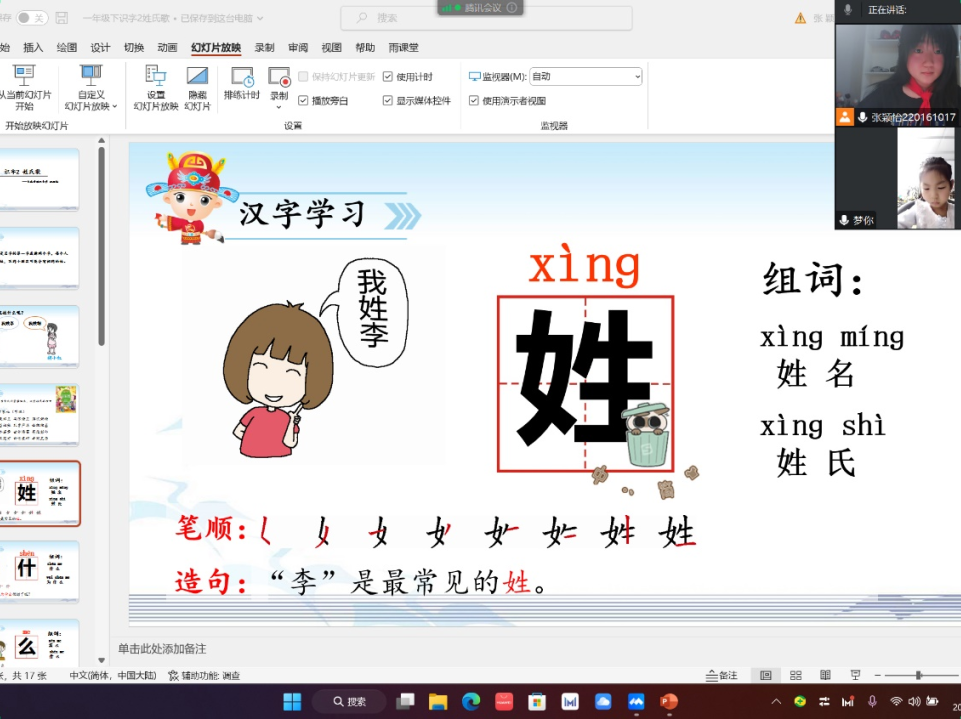Image resolution: width=961 pixels, height=719 pixels.
Task: Switch to the Review ribbon tab
Action: [298, 47]
